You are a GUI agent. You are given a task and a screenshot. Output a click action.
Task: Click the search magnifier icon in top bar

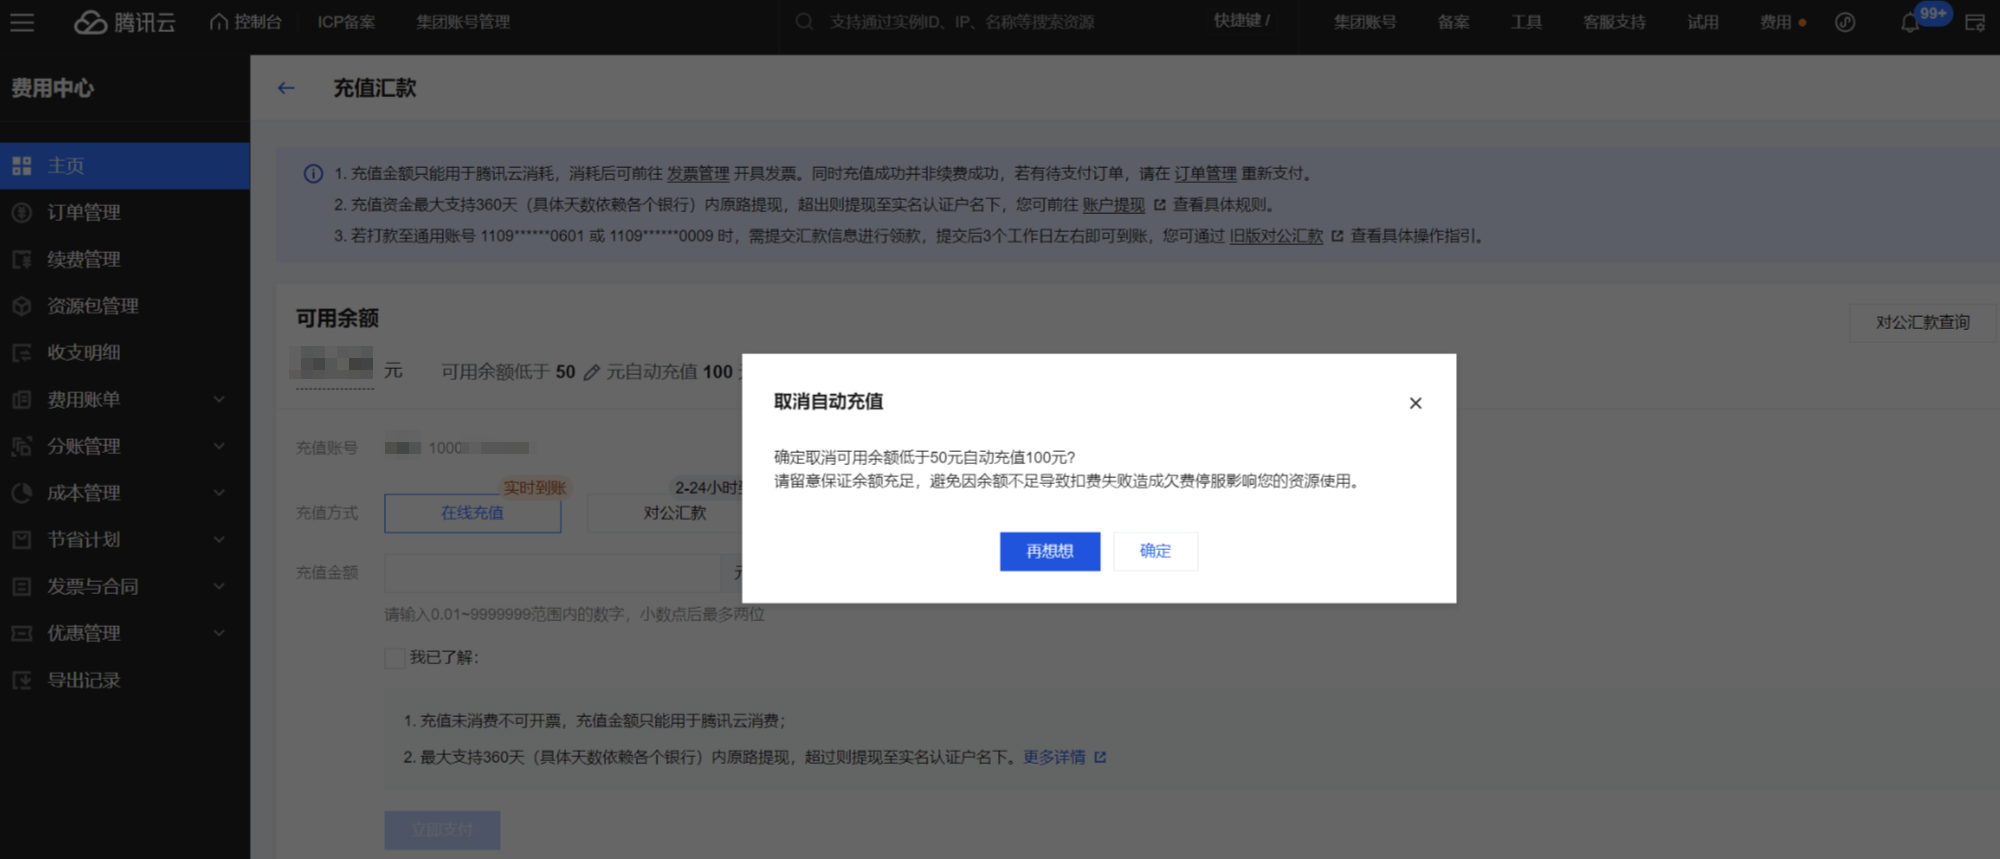804,22
